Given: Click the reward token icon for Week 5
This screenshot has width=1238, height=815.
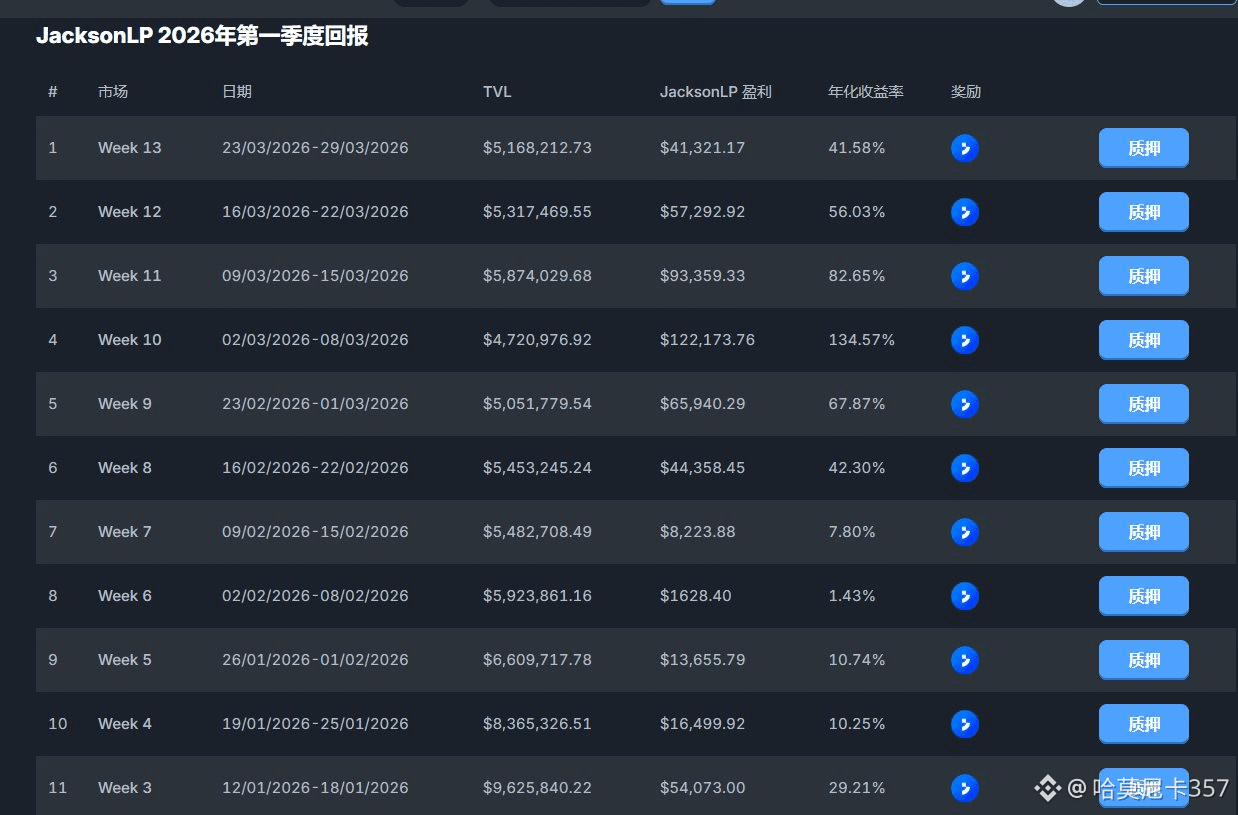Looking at the screenshot, I should click(x=965, y=660).
